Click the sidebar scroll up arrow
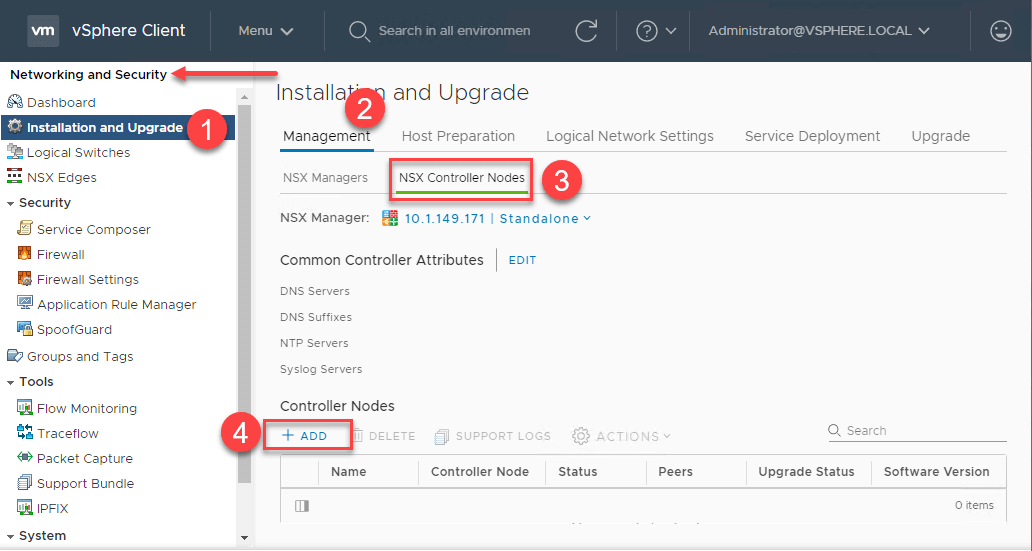 245,97
